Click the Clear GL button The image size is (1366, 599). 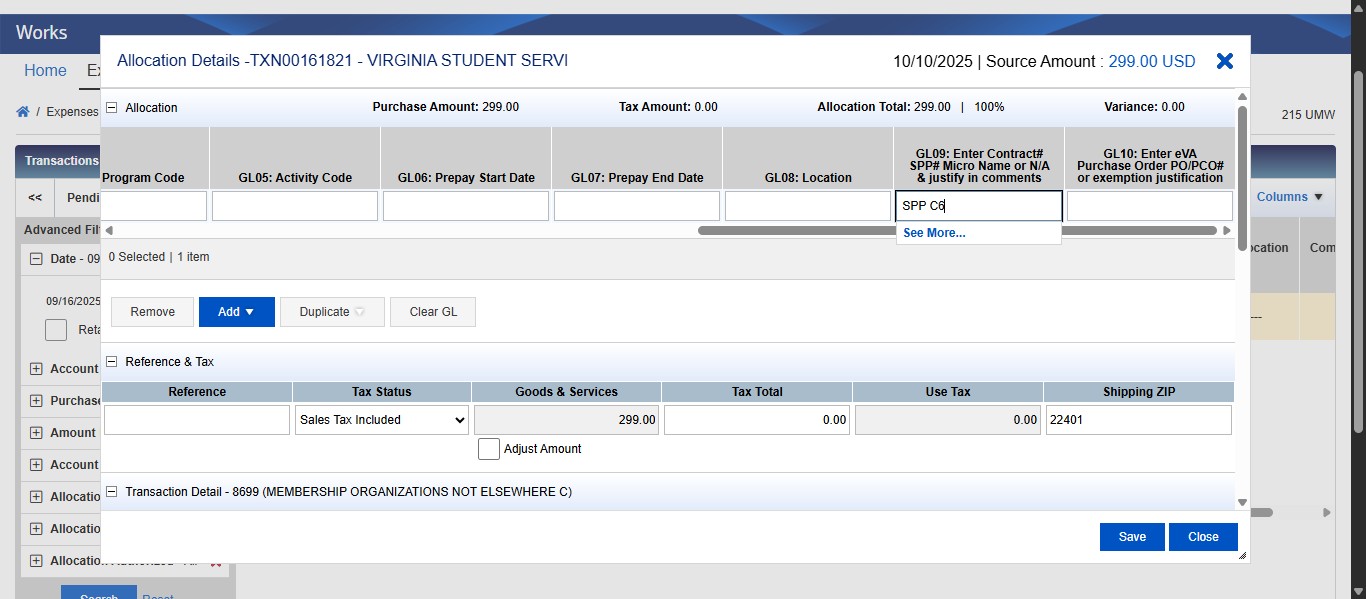(x=433, y=312)
